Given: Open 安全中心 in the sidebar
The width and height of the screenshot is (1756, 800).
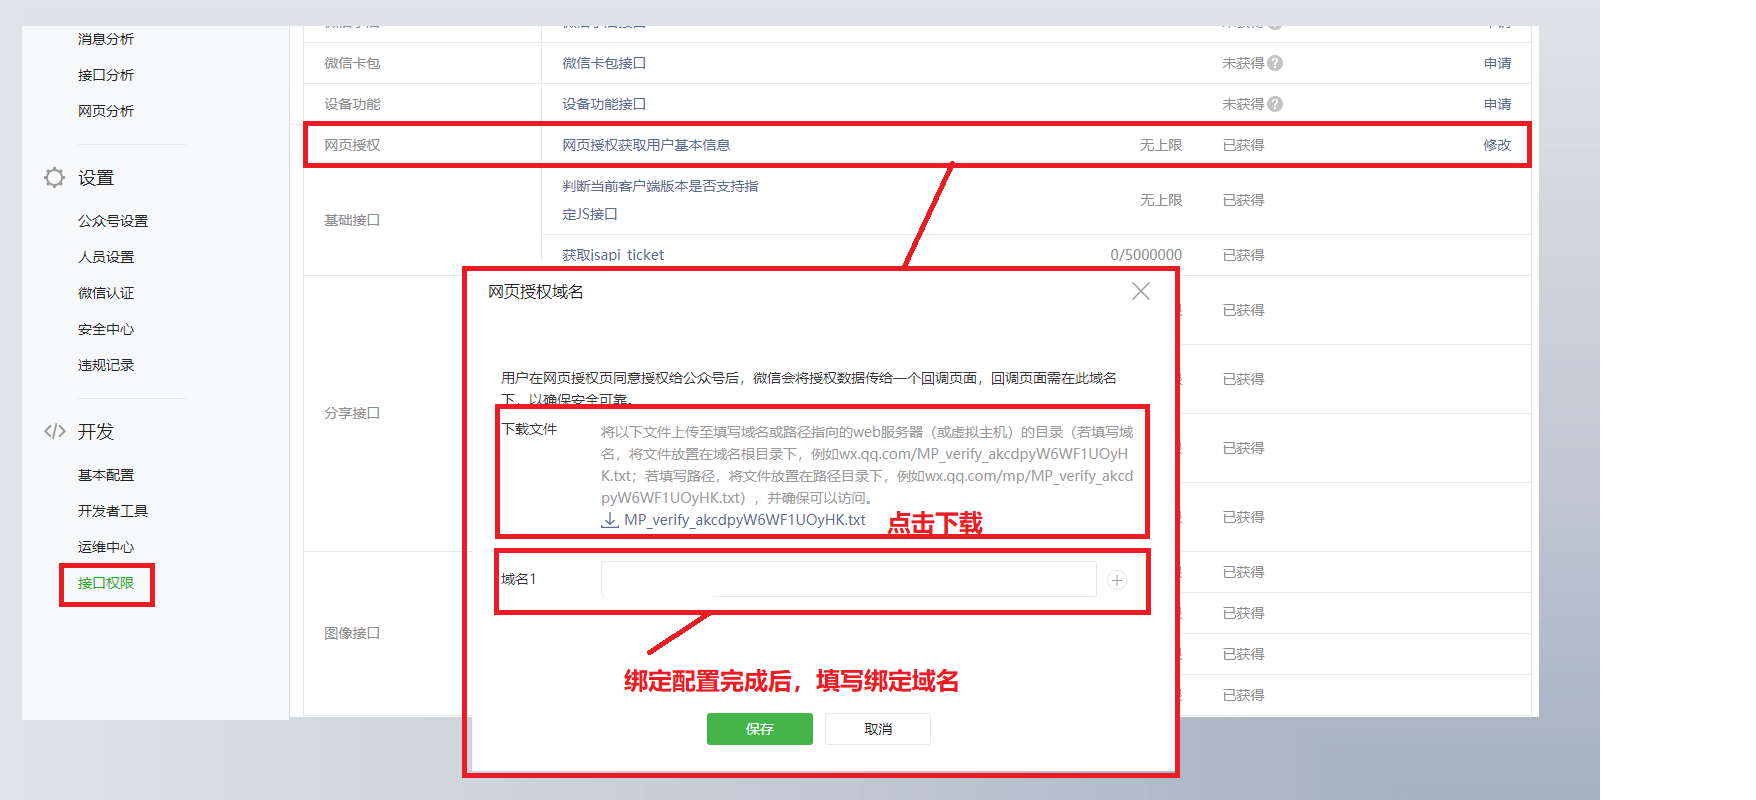Looking at the screenshot, I should (x=106, y=329).
